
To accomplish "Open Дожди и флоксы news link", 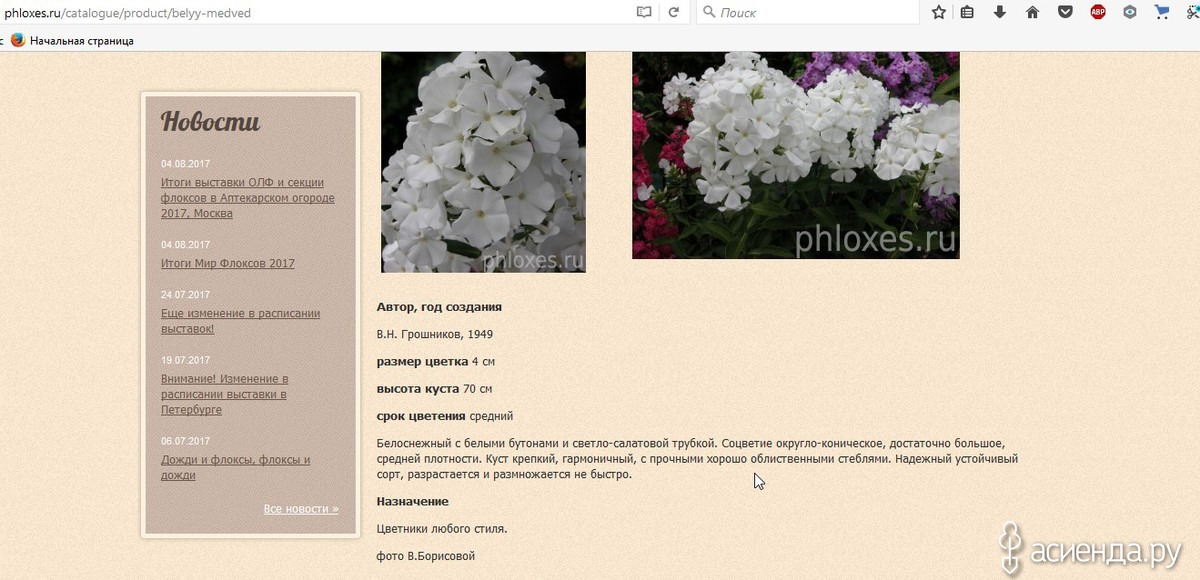I will [x=235, y=467].
